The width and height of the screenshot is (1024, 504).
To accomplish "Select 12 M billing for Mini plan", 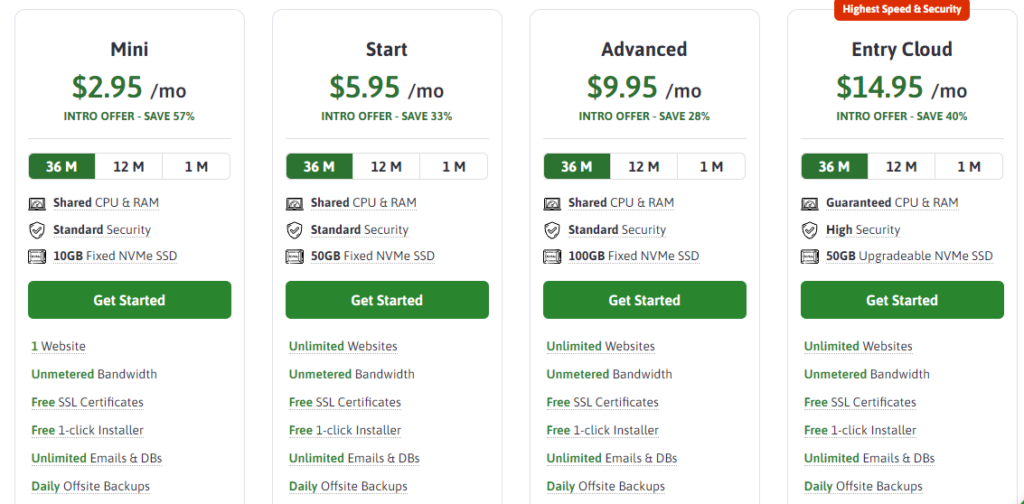I will [x=129, y=167].
